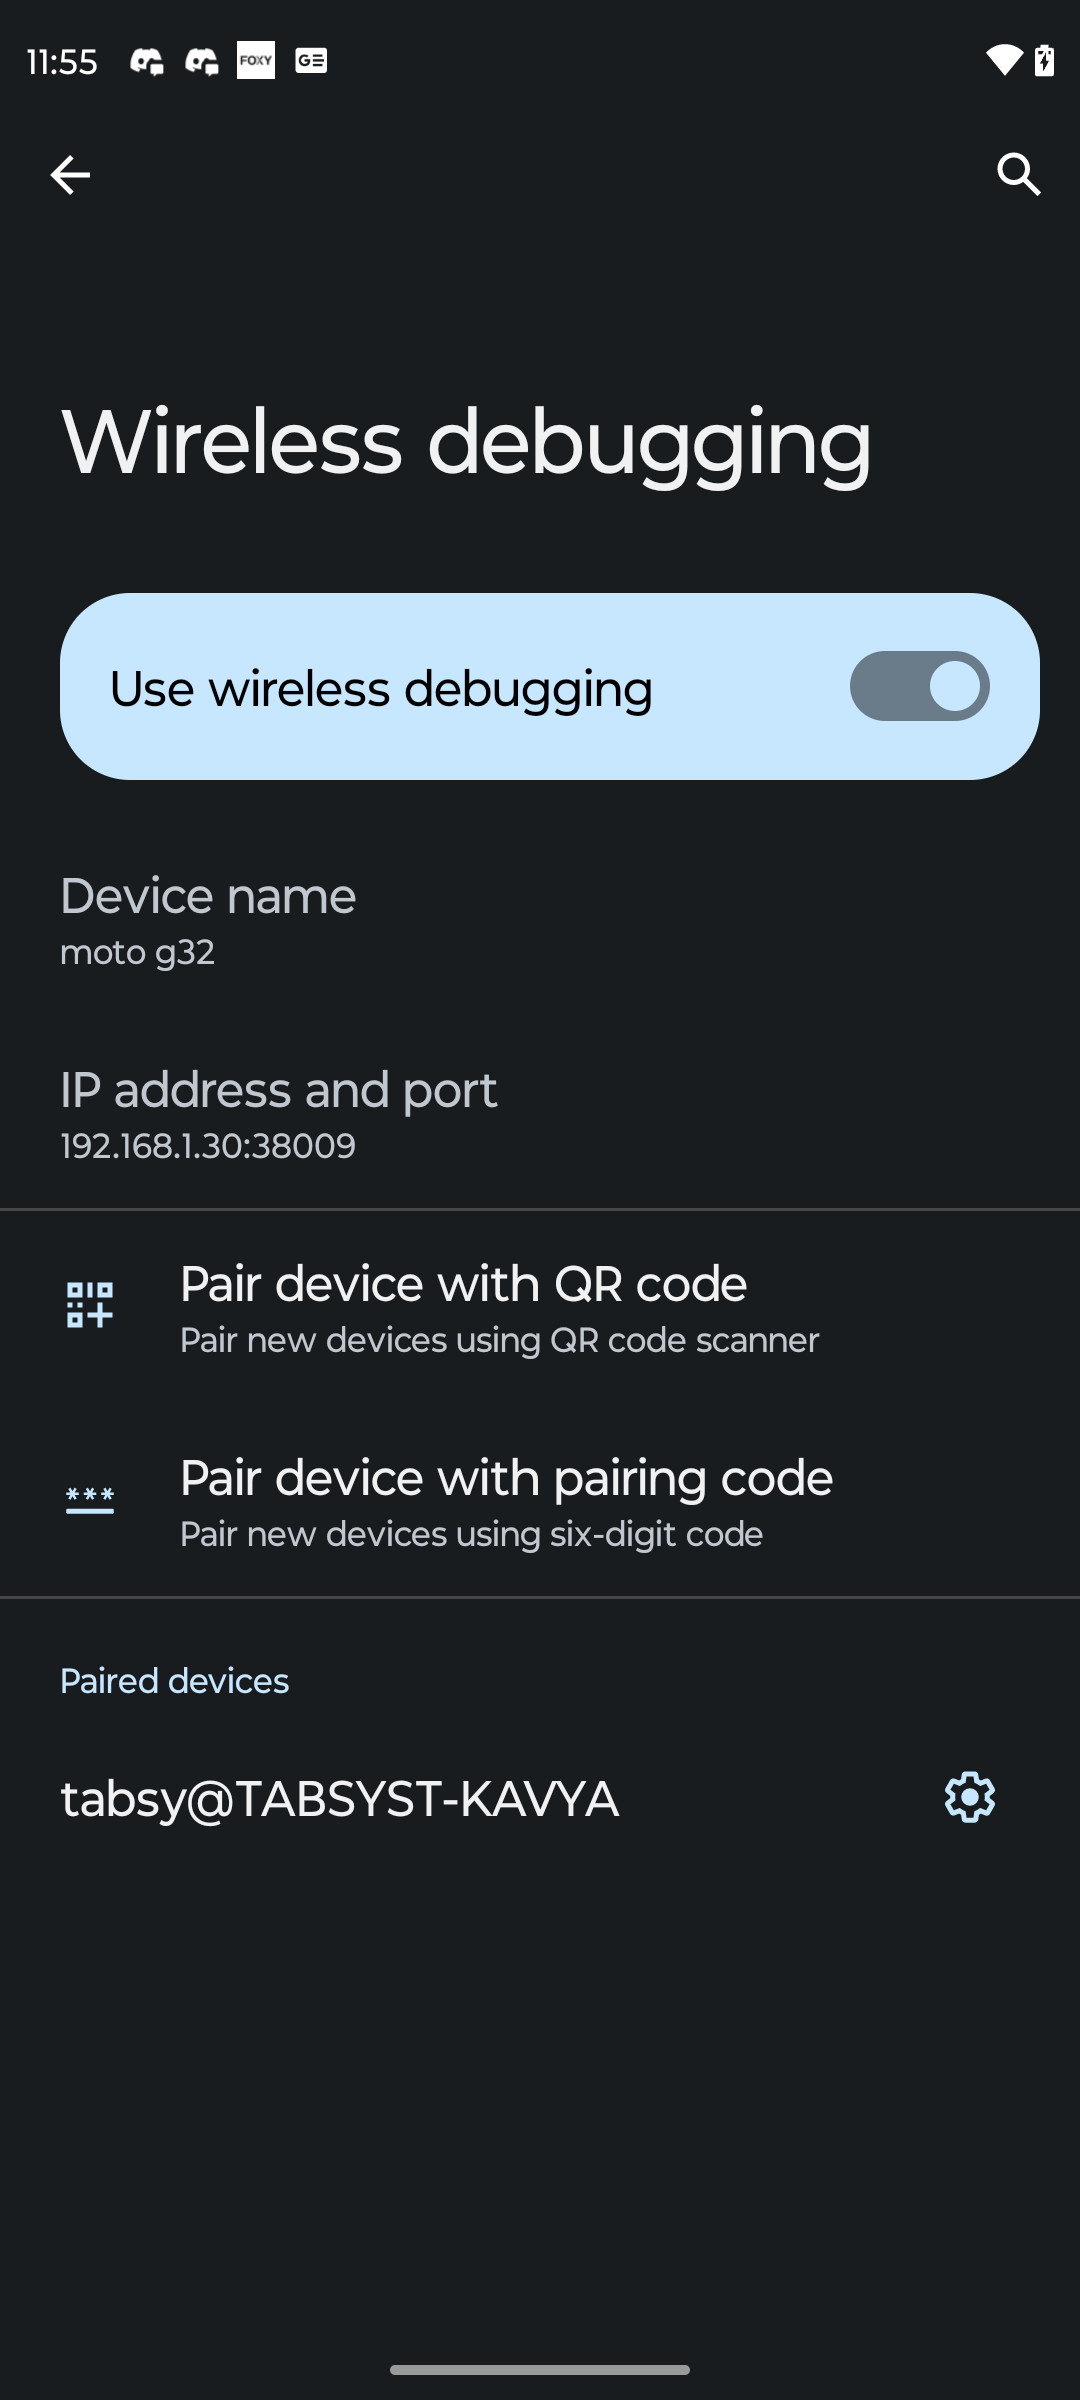Select paired device tabsy@TABSYST-KAVYA
Image resolution: width=1080 pixels, height=2400 pixels.
click(x=340, y=1799)
